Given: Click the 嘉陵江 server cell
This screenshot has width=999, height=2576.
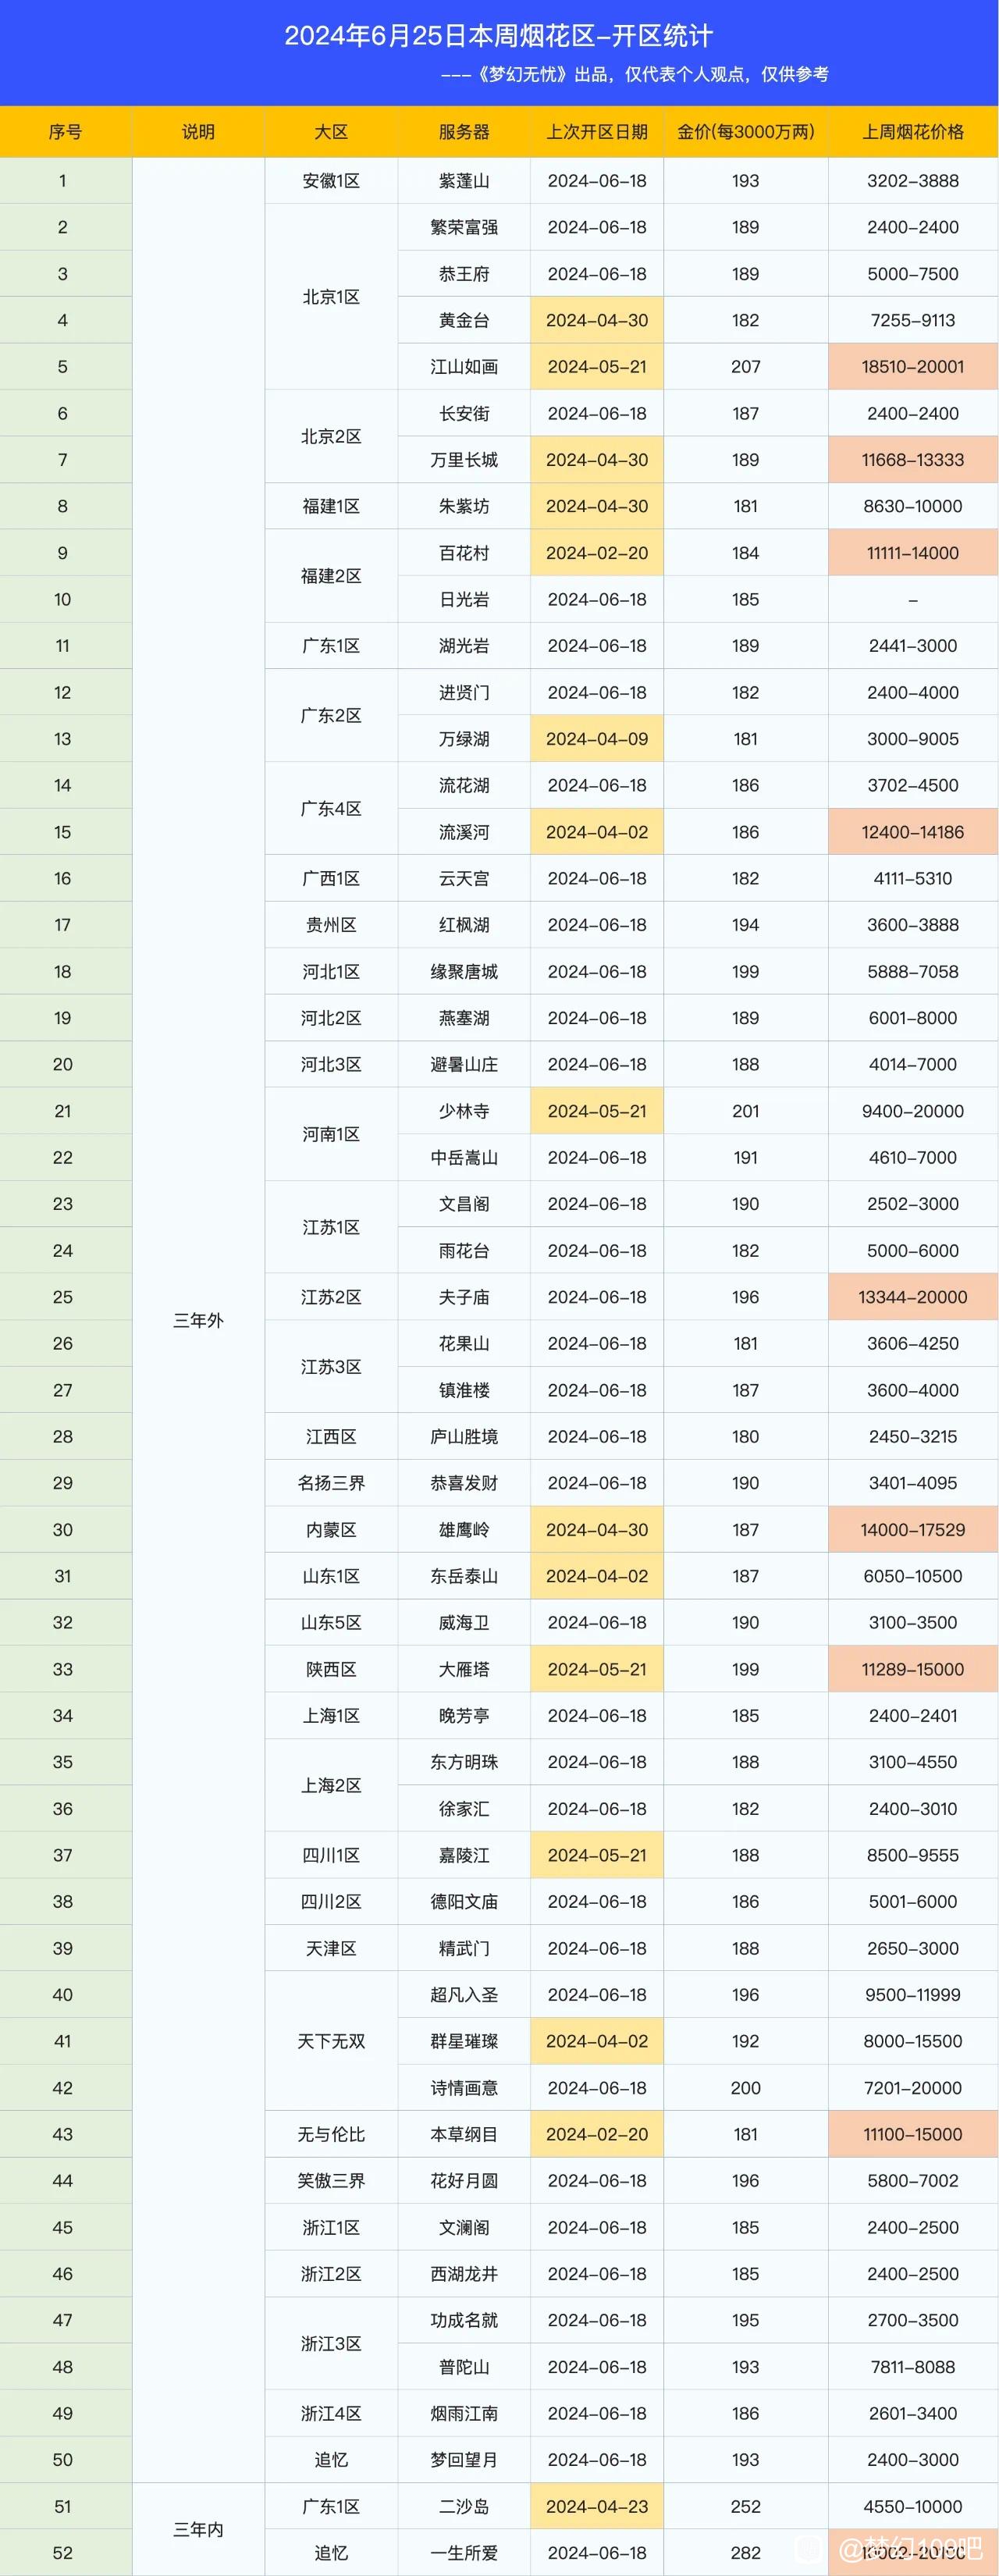Looking at the screenshot, I should [464, 1855].
